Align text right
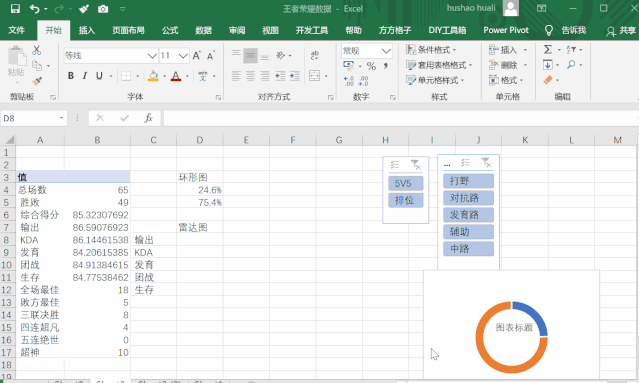 (265, 76)
